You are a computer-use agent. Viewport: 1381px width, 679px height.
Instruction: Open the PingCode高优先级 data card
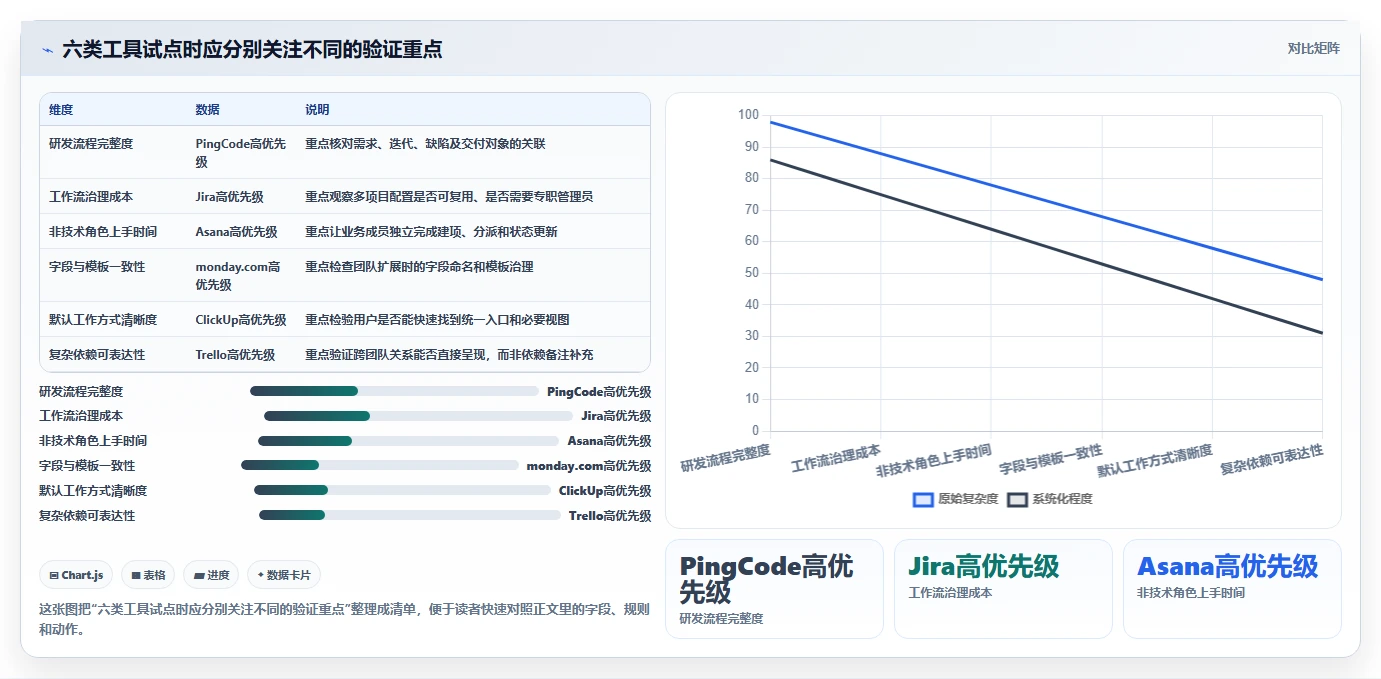click(x=774, y=589)
